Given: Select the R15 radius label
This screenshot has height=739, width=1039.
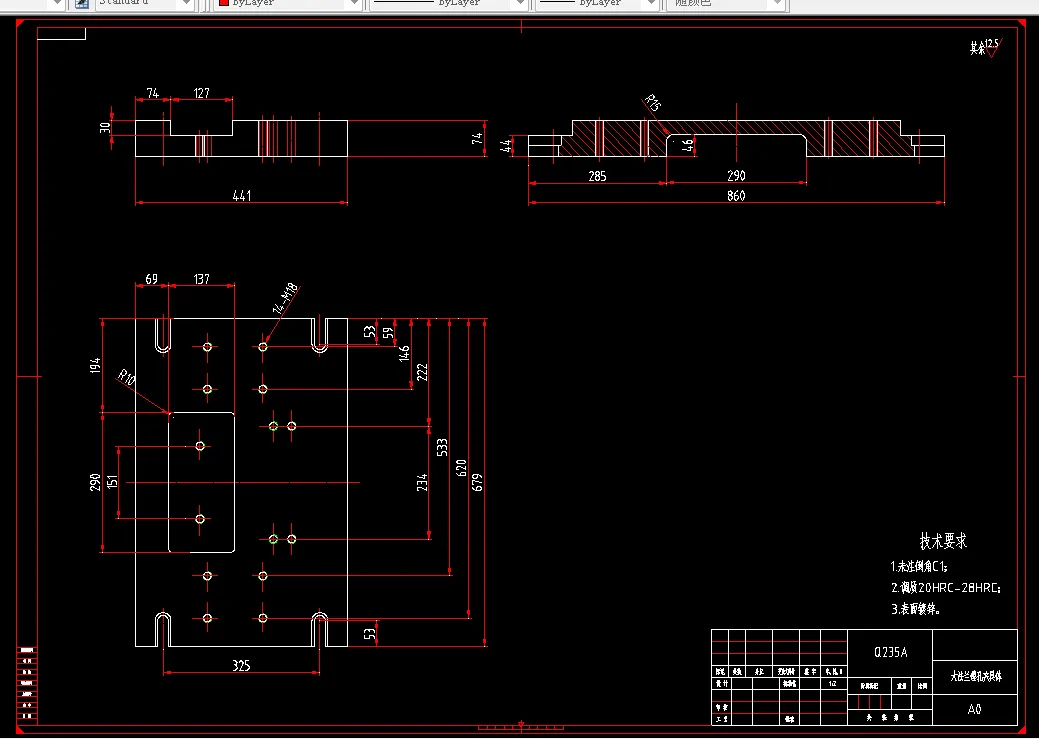Looking at the screenshot, I should [653, 103].
